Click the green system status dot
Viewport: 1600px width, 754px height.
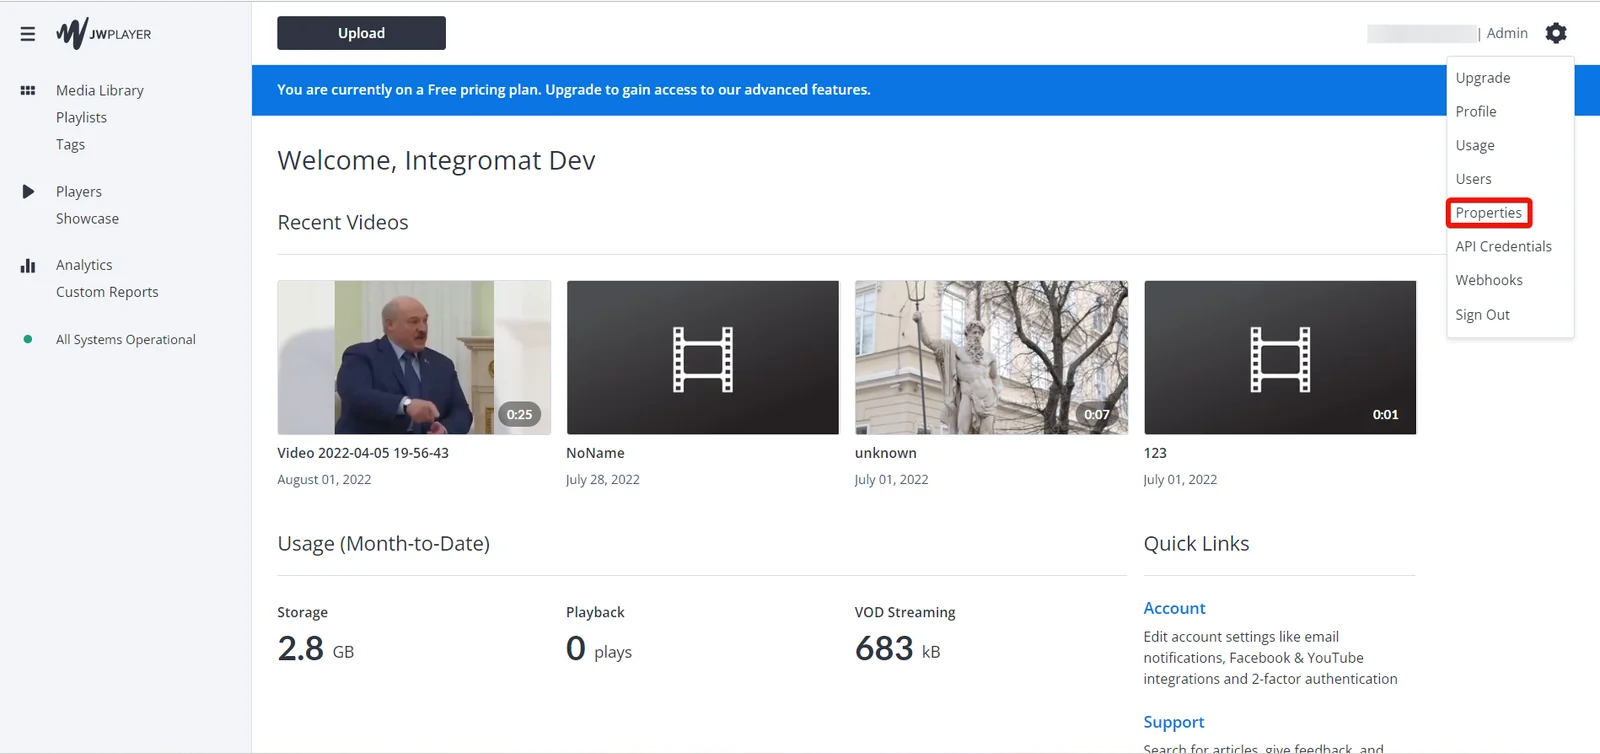pos(28,339)
